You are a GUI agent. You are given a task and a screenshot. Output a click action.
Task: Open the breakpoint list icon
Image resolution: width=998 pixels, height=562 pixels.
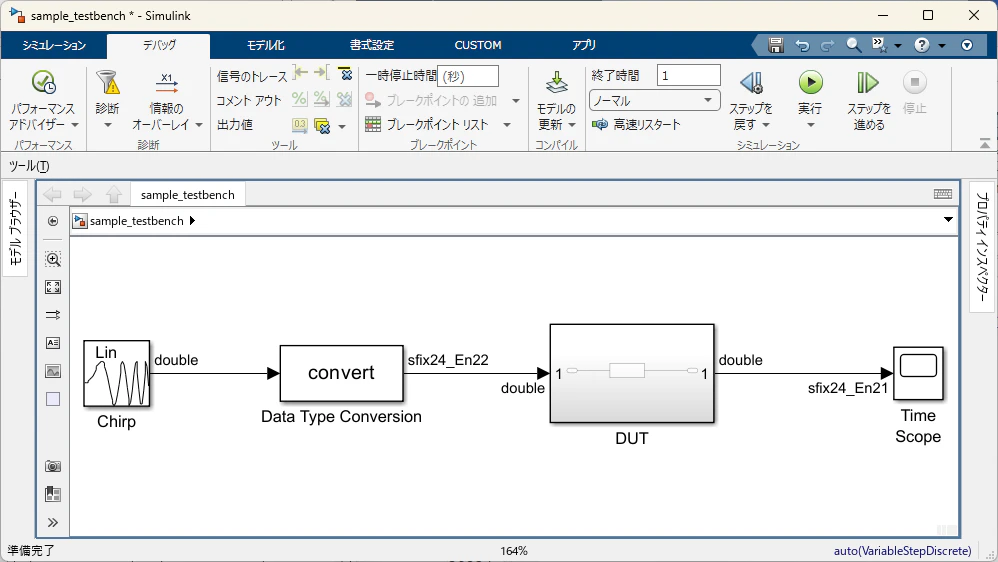click(x=373, y=124)
